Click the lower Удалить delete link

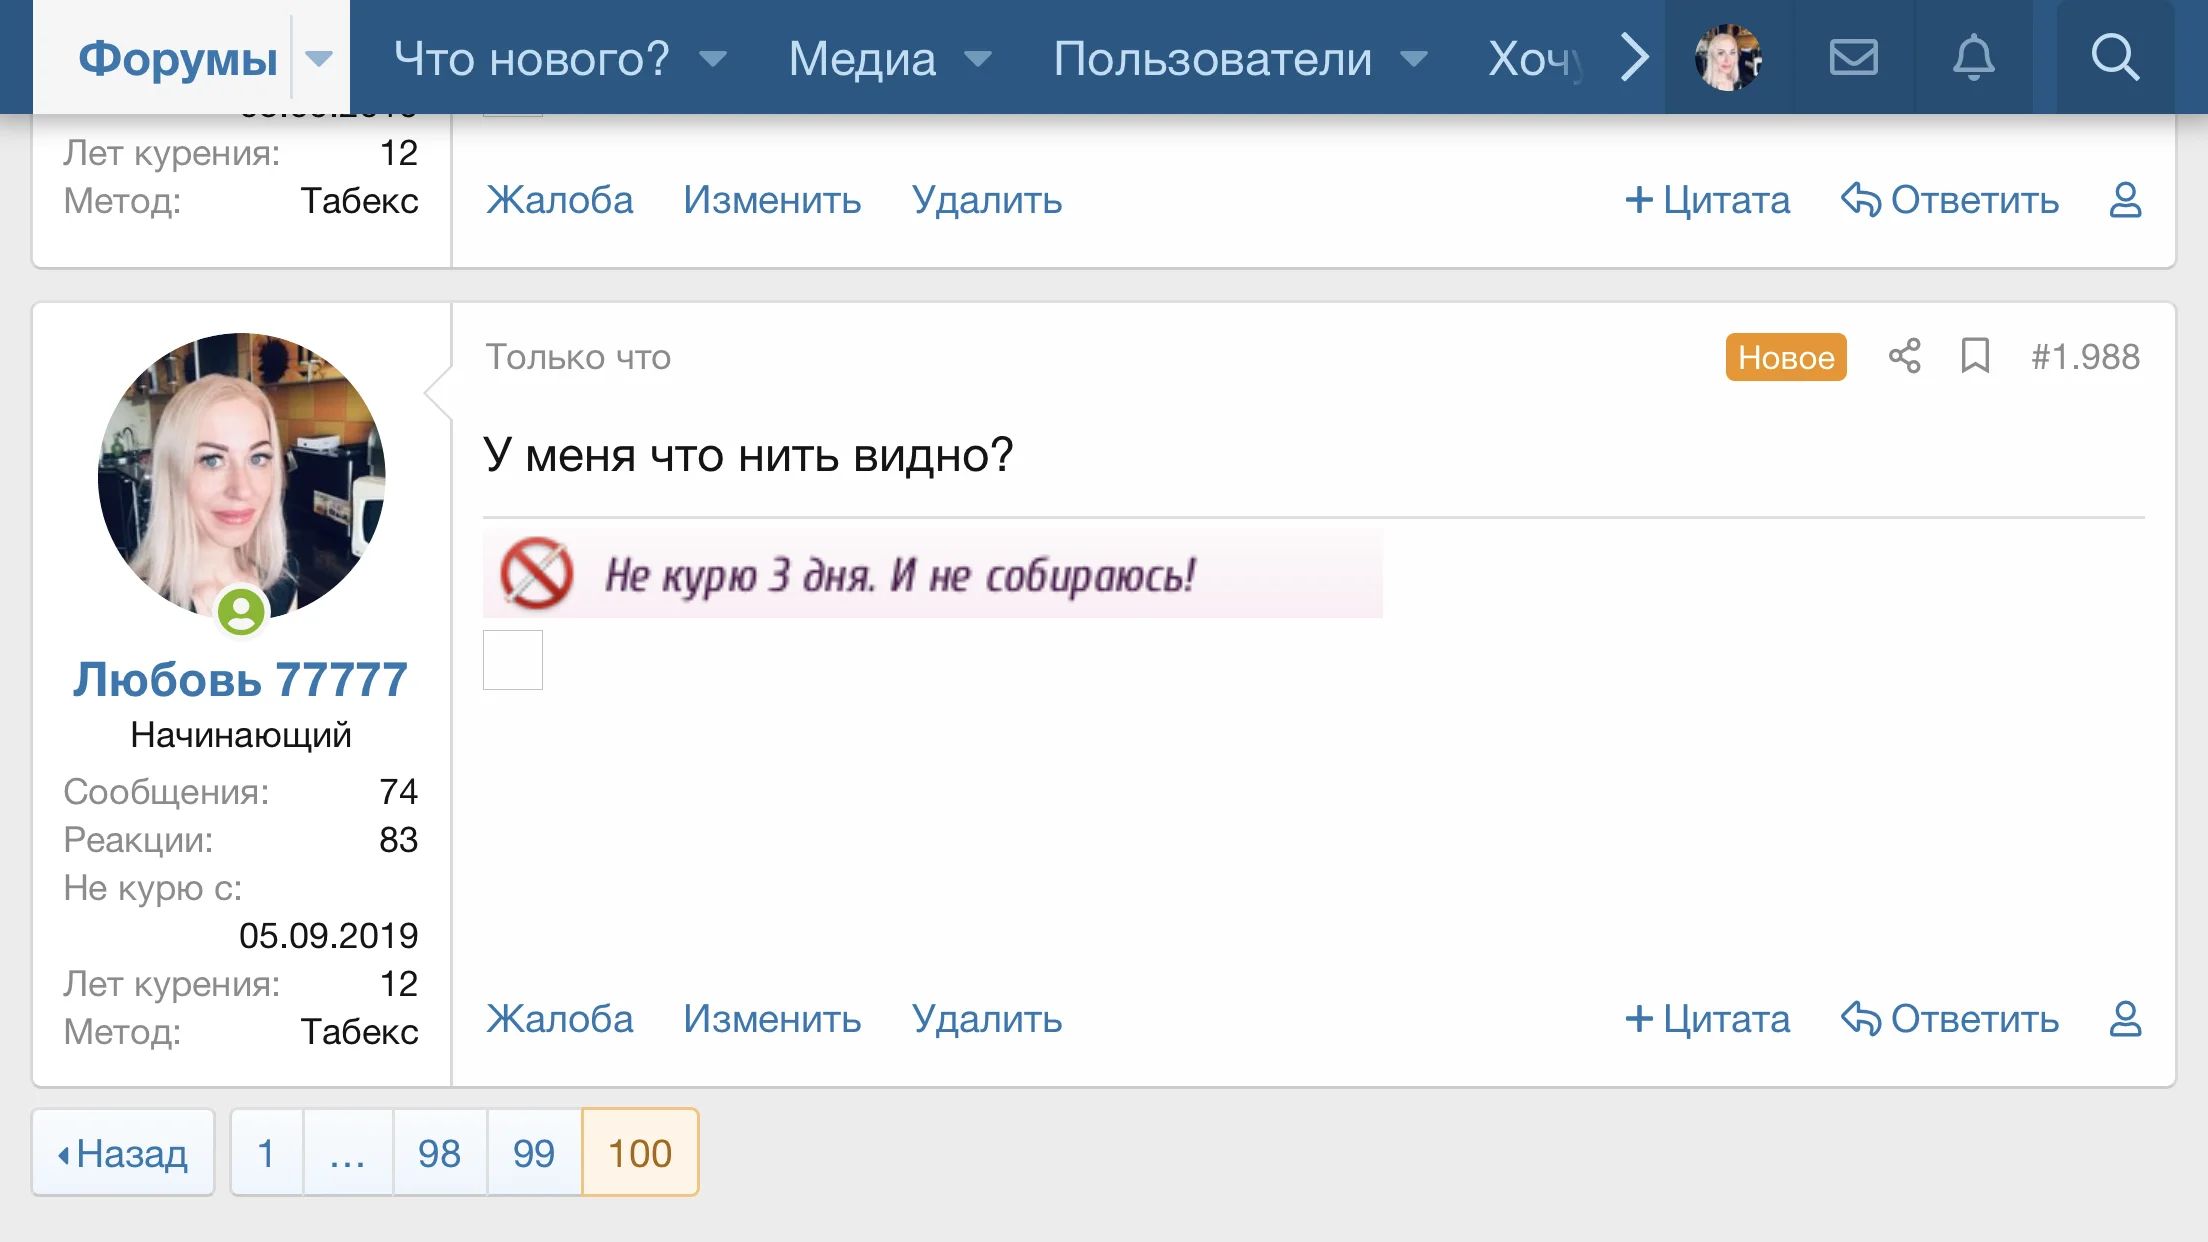[986, 1019]
